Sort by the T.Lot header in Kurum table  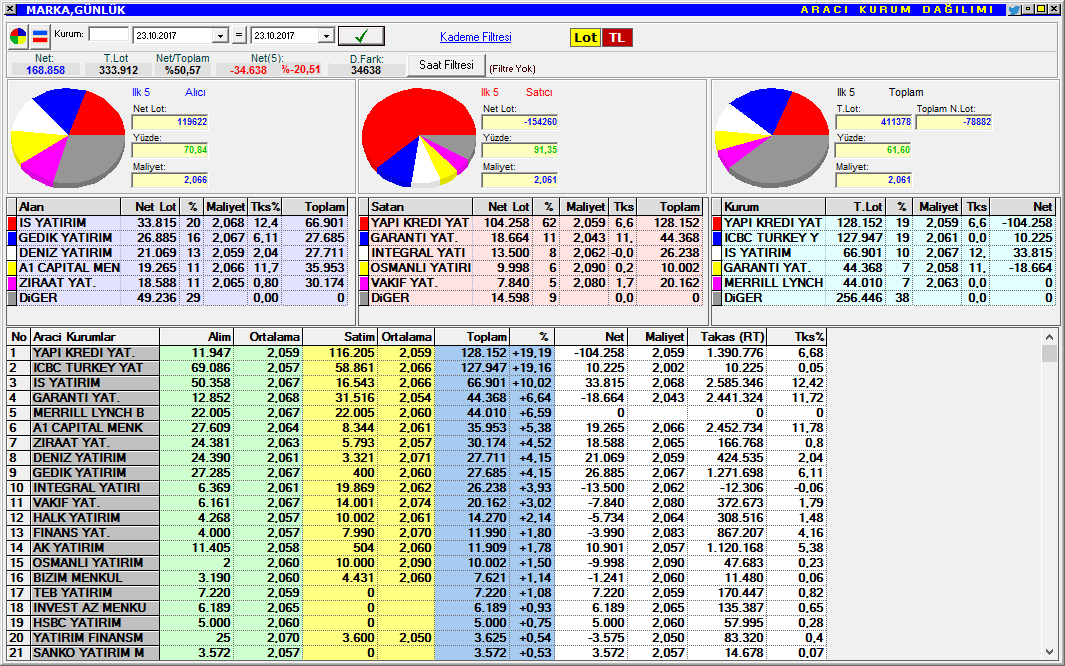pos(855,206)
